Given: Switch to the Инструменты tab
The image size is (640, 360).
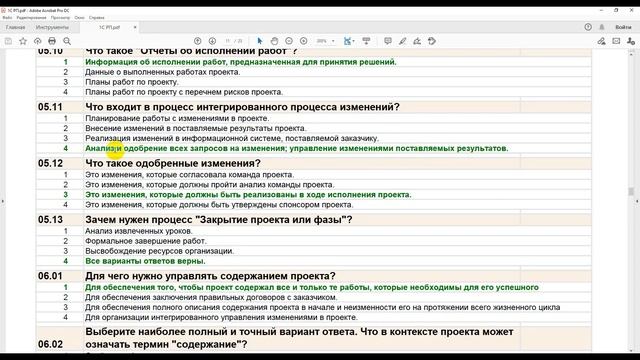Looking at the screenshot, I should [52, 27].
